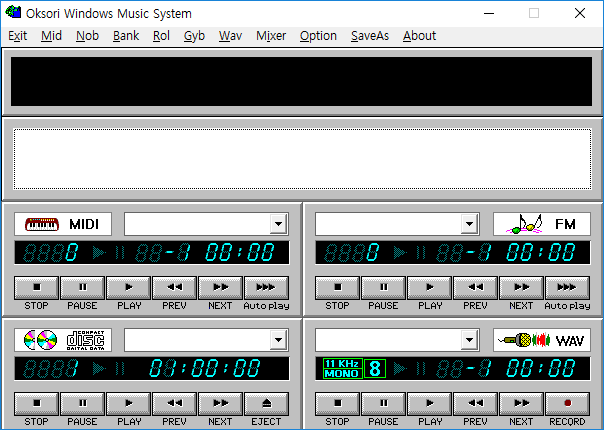Open the SaveAs menu
604x430 pixels.
[370, 36]
